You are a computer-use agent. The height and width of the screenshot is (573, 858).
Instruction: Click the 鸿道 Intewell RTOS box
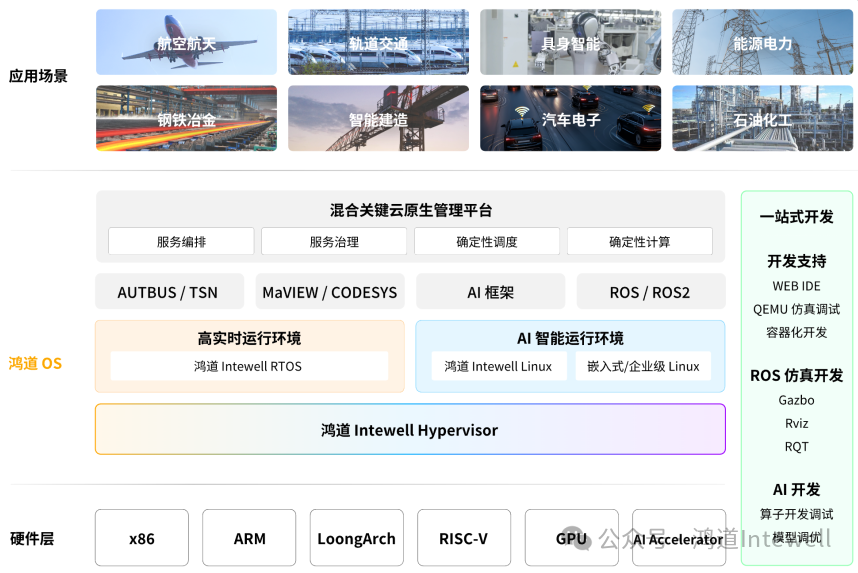pos(249,366)
